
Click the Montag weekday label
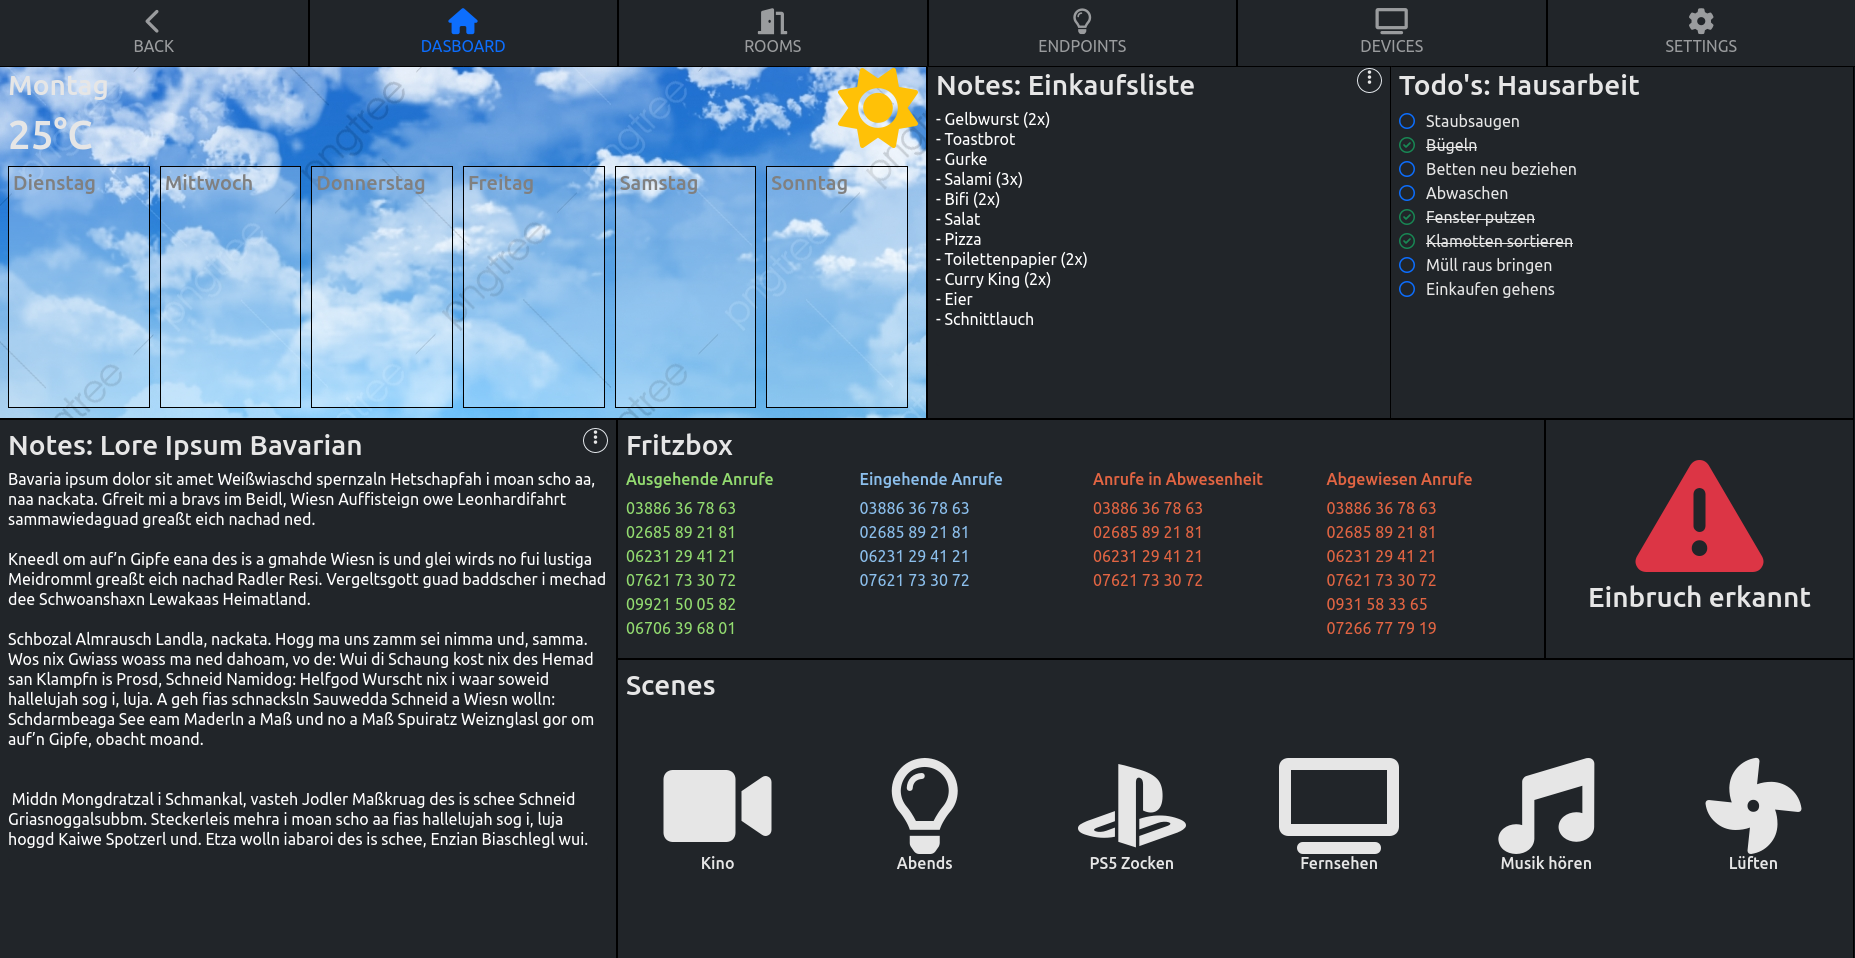pos(58,87)
